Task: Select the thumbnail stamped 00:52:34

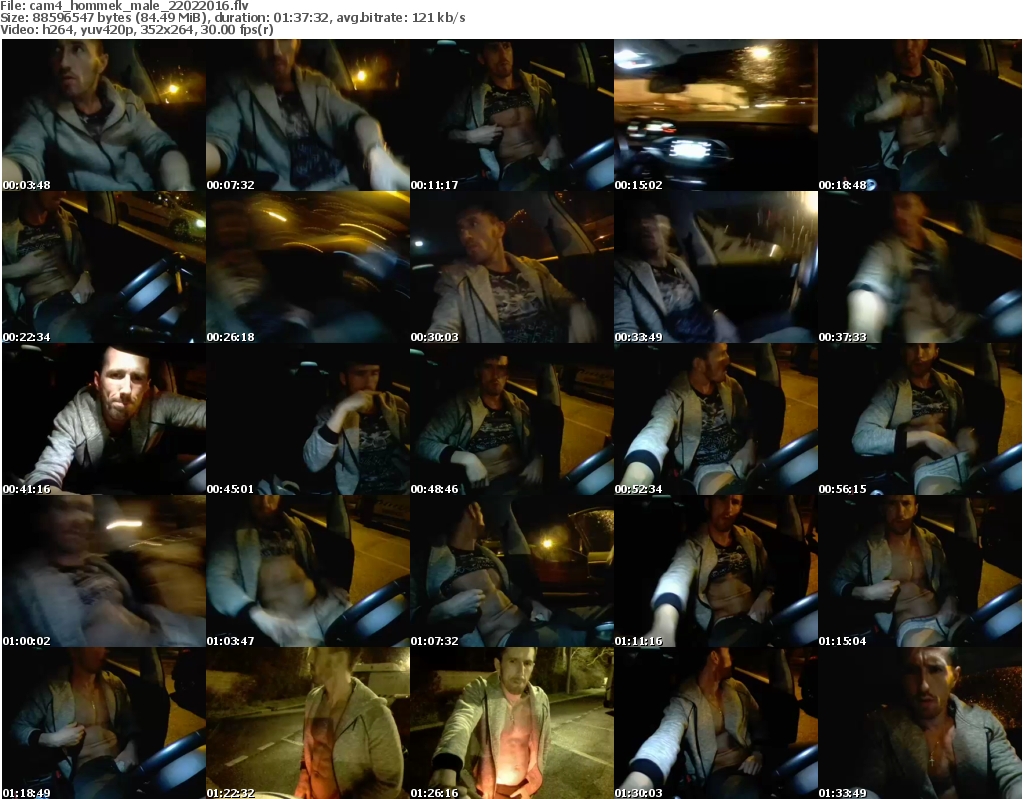Action: click(x=716, y=419)
